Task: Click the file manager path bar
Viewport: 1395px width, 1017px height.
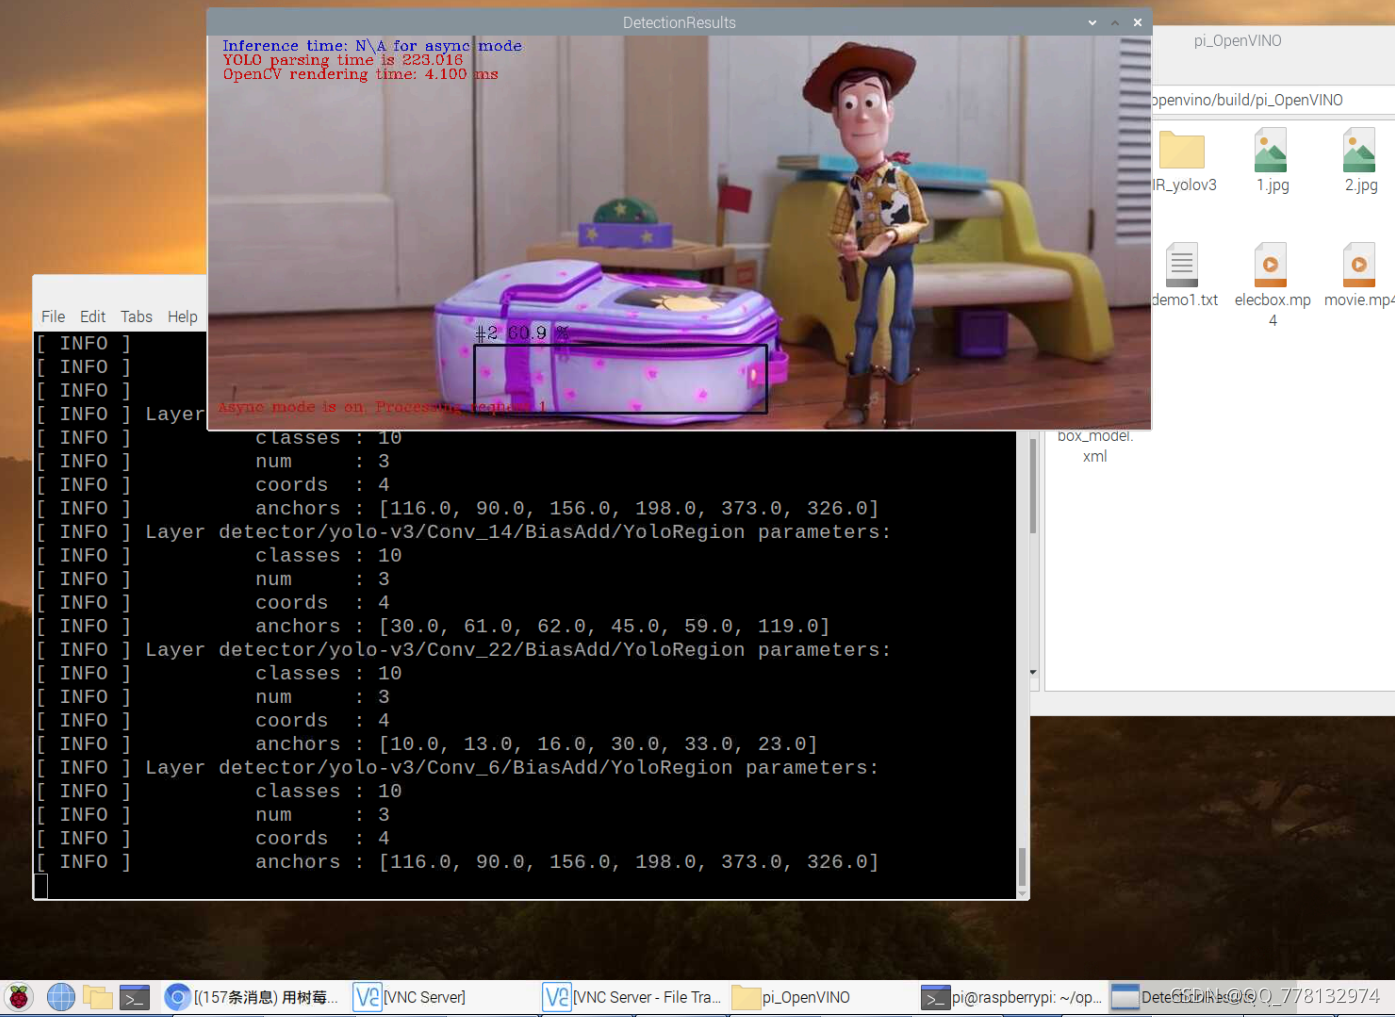Action: coord(1272,100)
